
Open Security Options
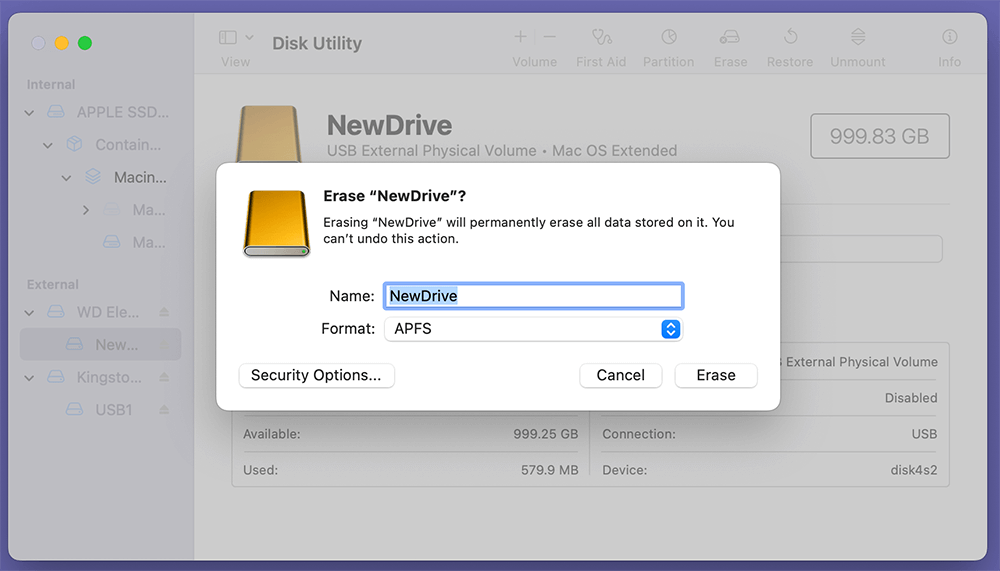316,375
